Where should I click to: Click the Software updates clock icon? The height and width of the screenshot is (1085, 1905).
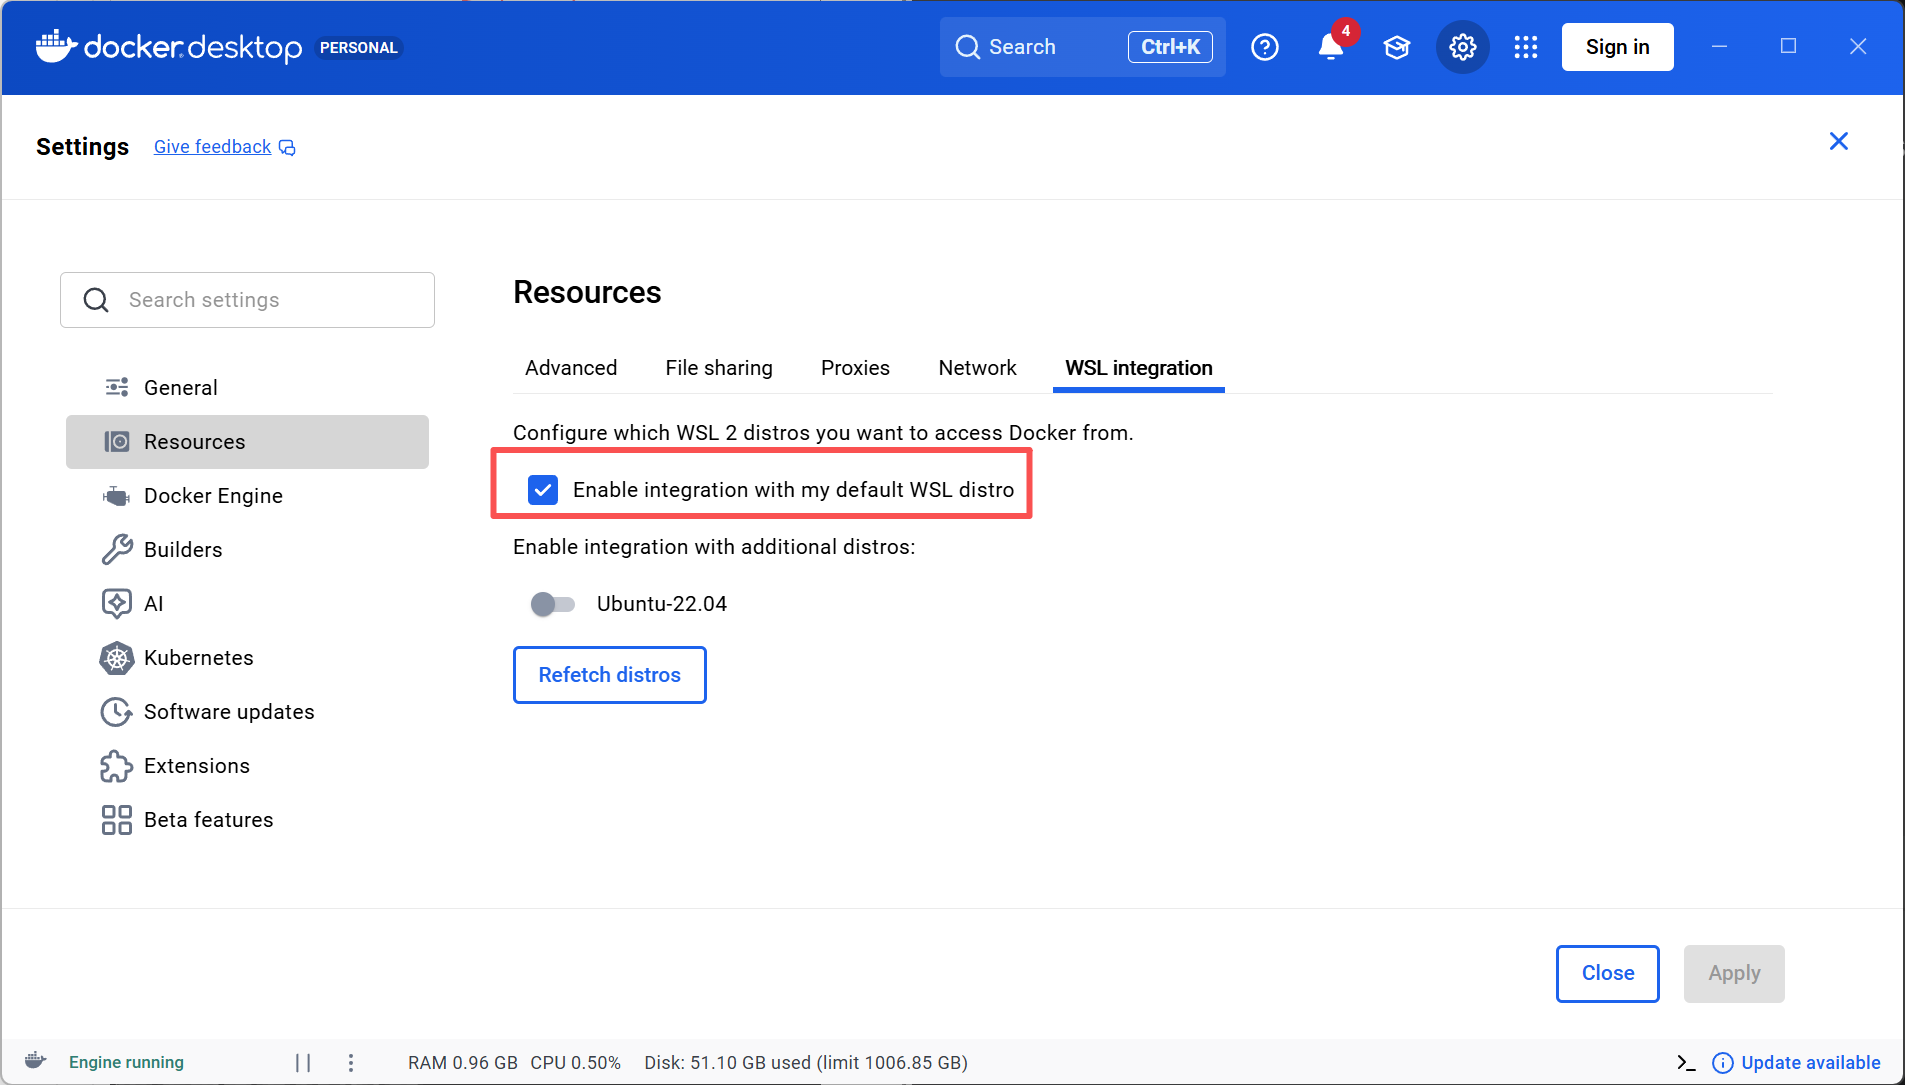[x=117, y=711]
